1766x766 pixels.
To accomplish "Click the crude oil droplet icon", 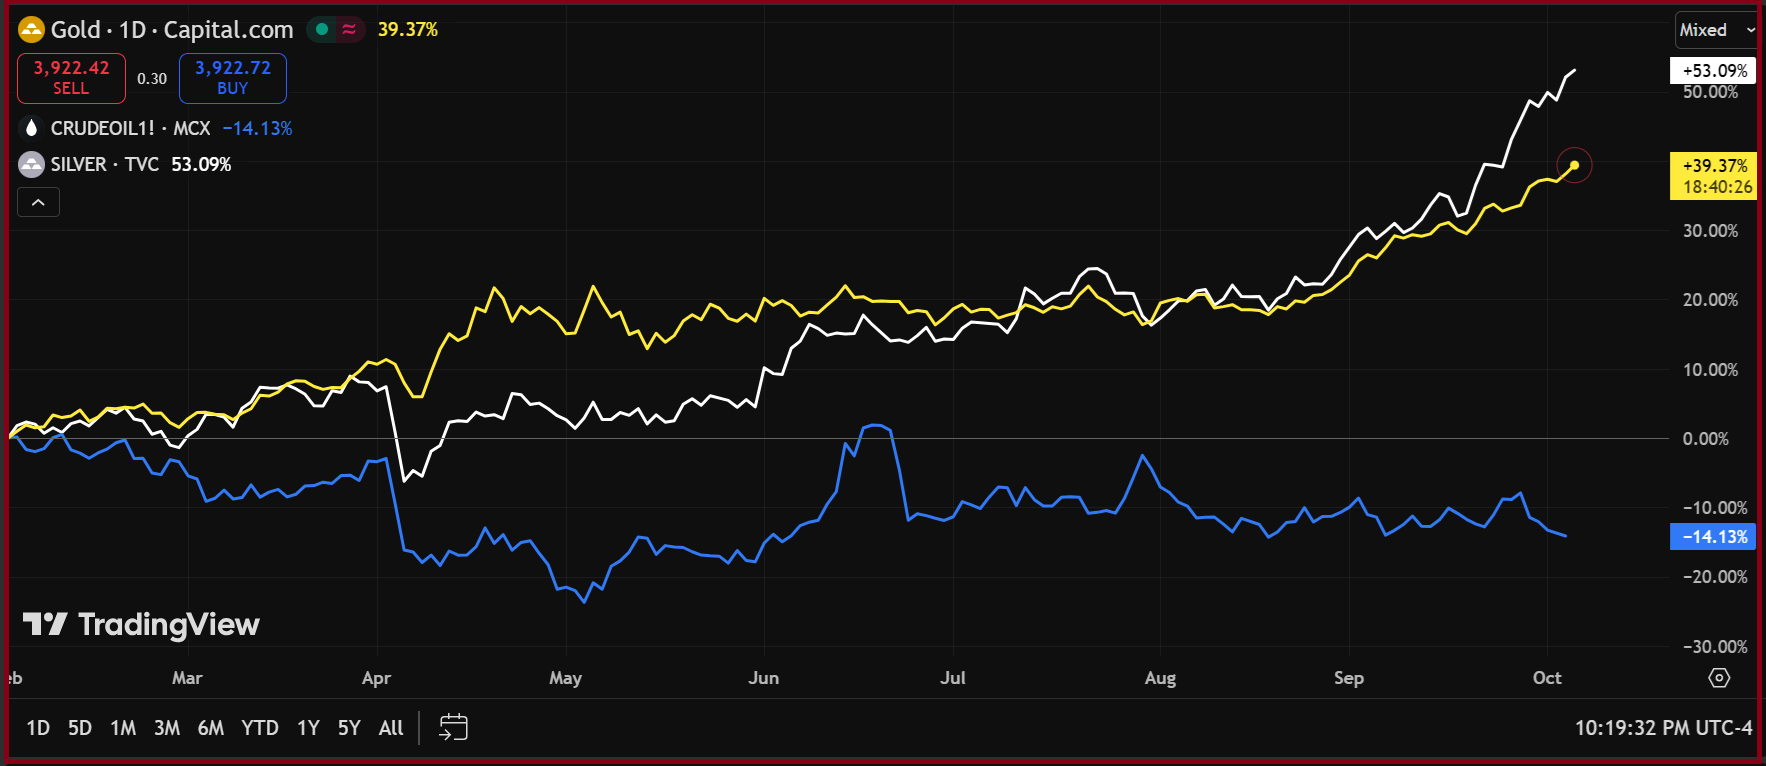I will point(32,128).
